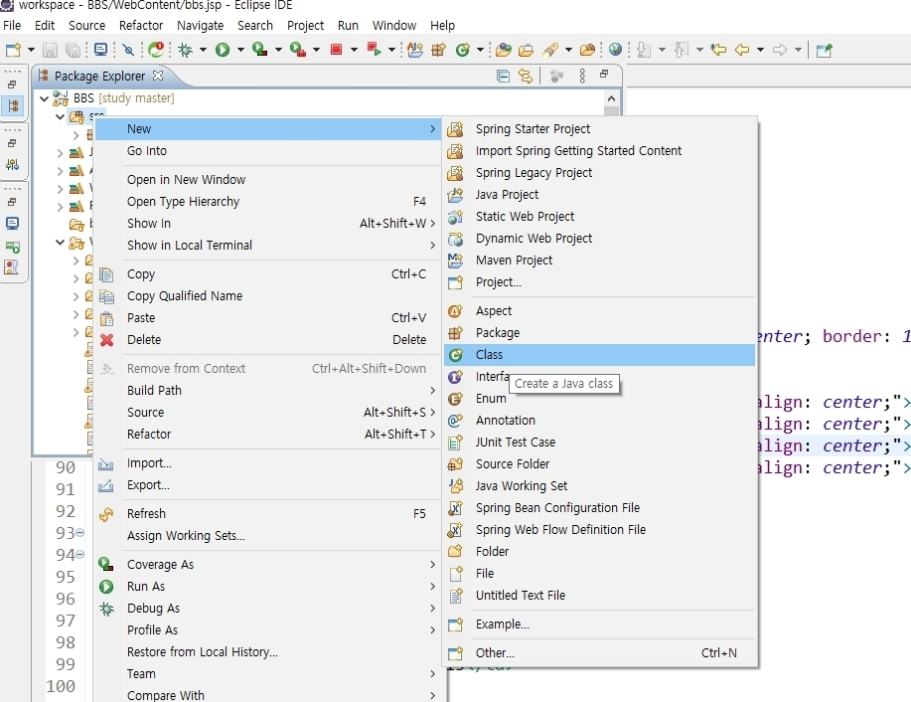
Task: Open dropdown arrow next to Run icon
Action: click(241, 50)
